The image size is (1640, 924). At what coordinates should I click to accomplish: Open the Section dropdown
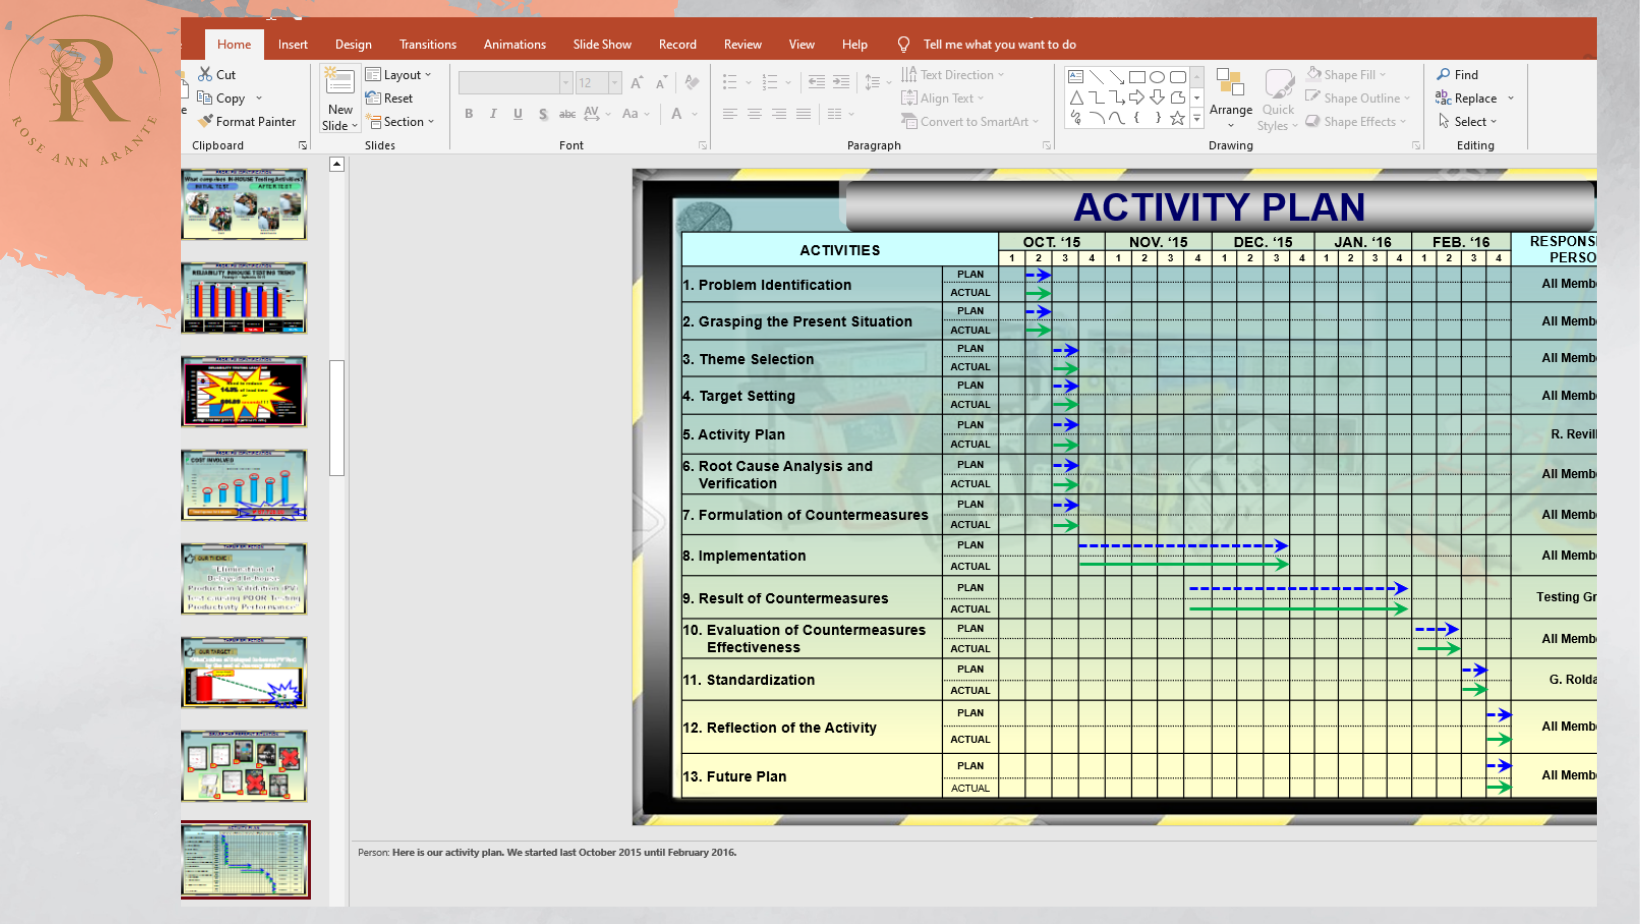pos(400,122)
